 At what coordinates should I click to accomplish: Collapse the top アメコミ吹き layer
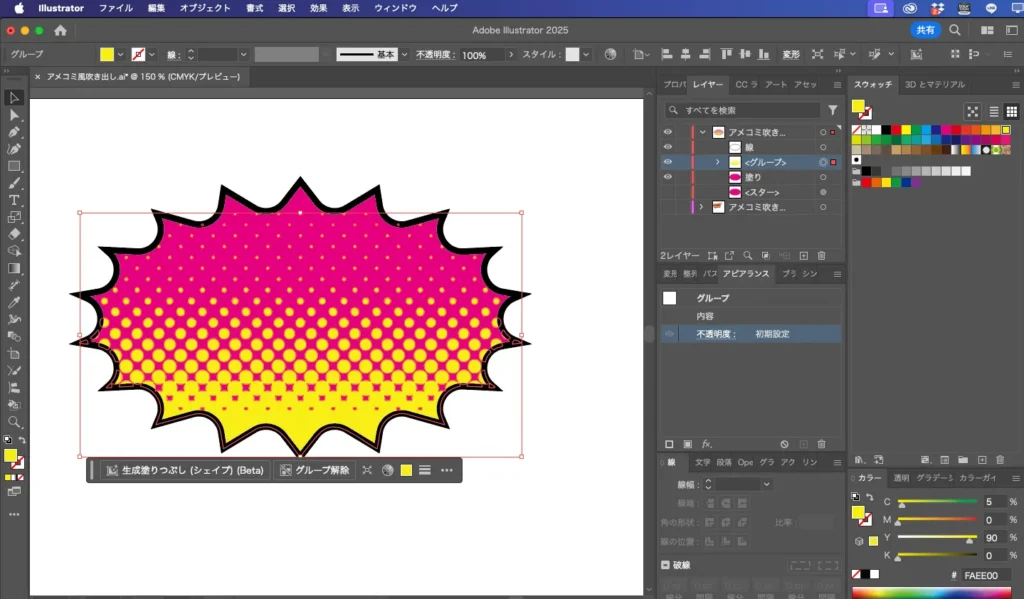click(x=703, y=132)
